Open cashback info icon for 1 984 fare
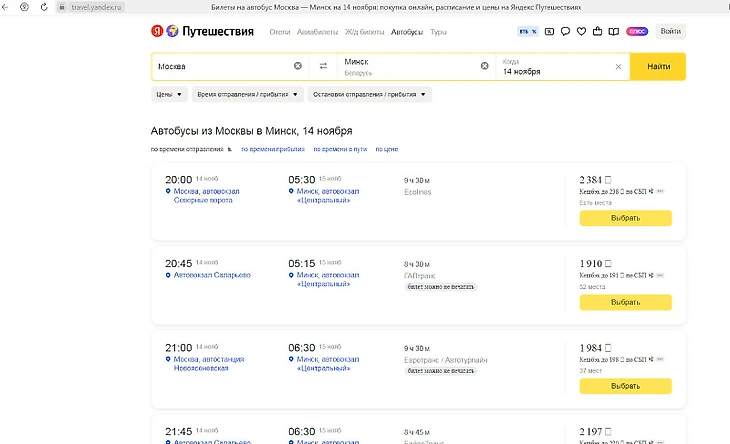This screenshot has height=444, width=730. (660, 359)
